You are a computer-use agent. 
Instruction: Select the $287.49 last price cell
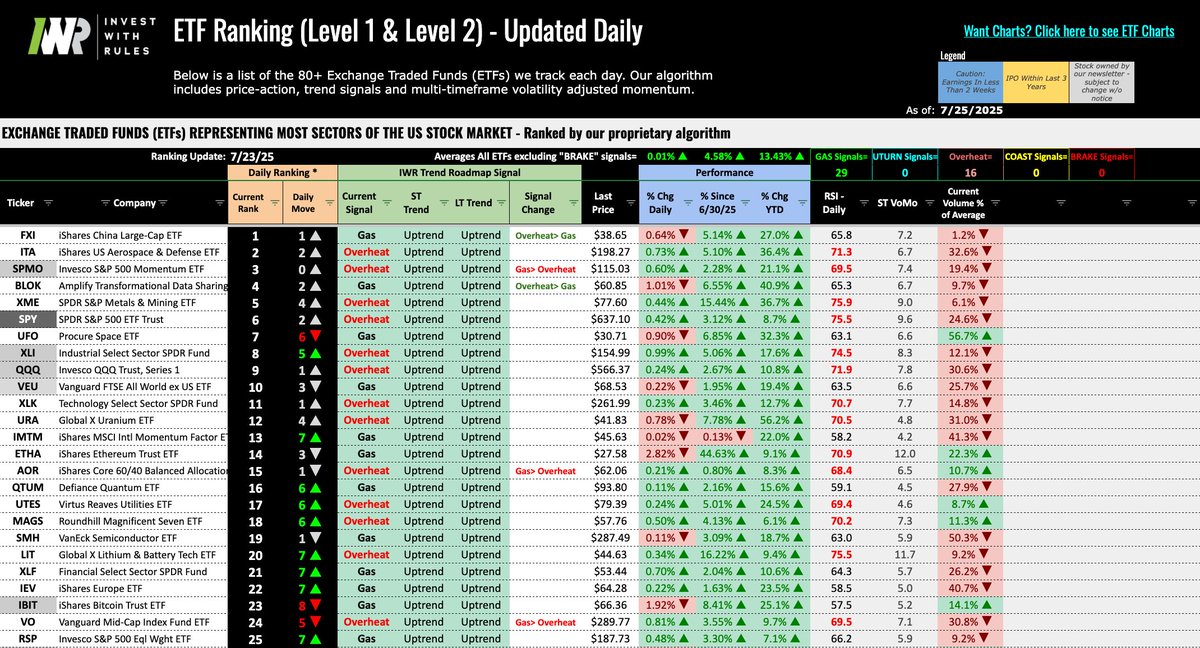click(x=610, y=538)
